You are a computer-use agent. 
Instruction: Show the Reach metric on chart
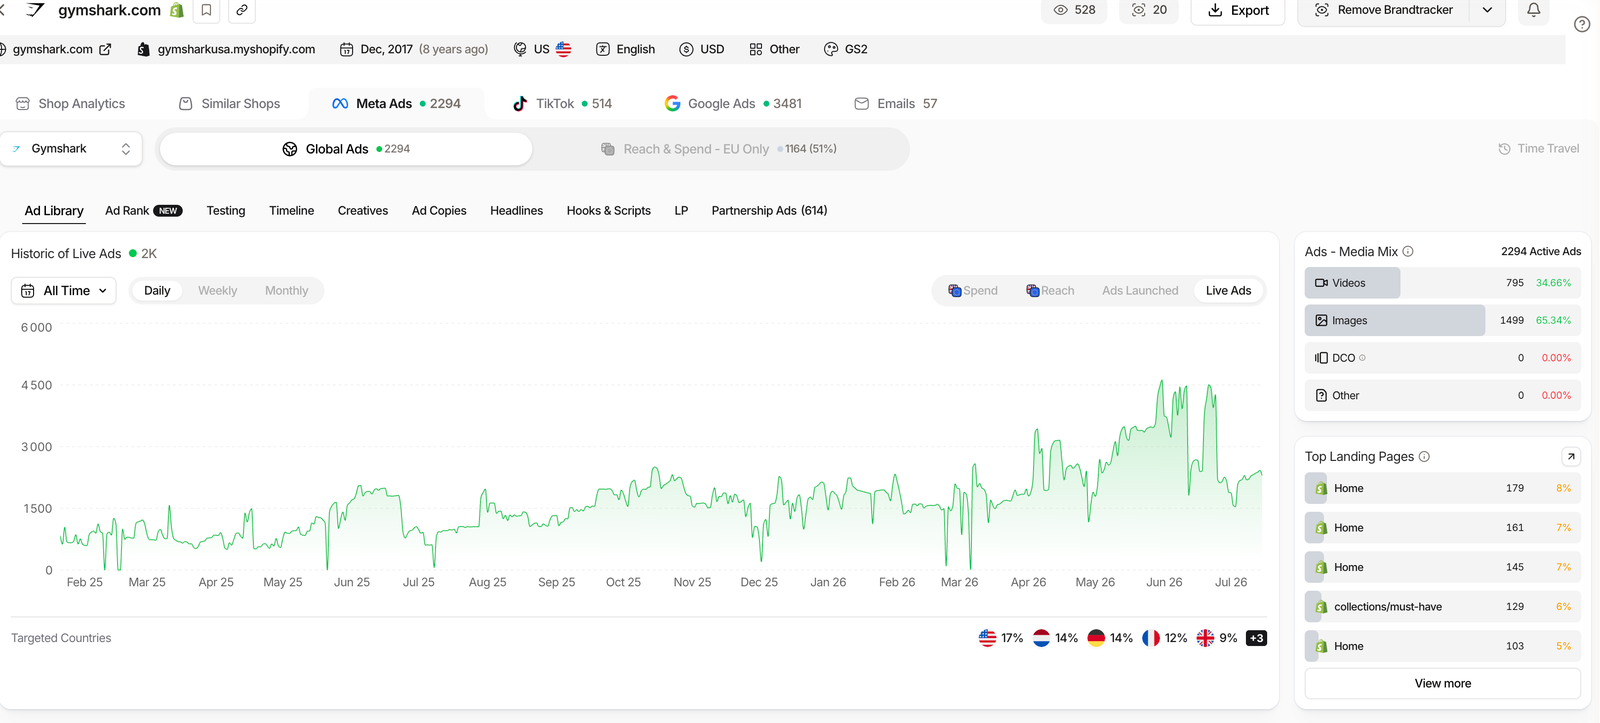coord(1050,291)
